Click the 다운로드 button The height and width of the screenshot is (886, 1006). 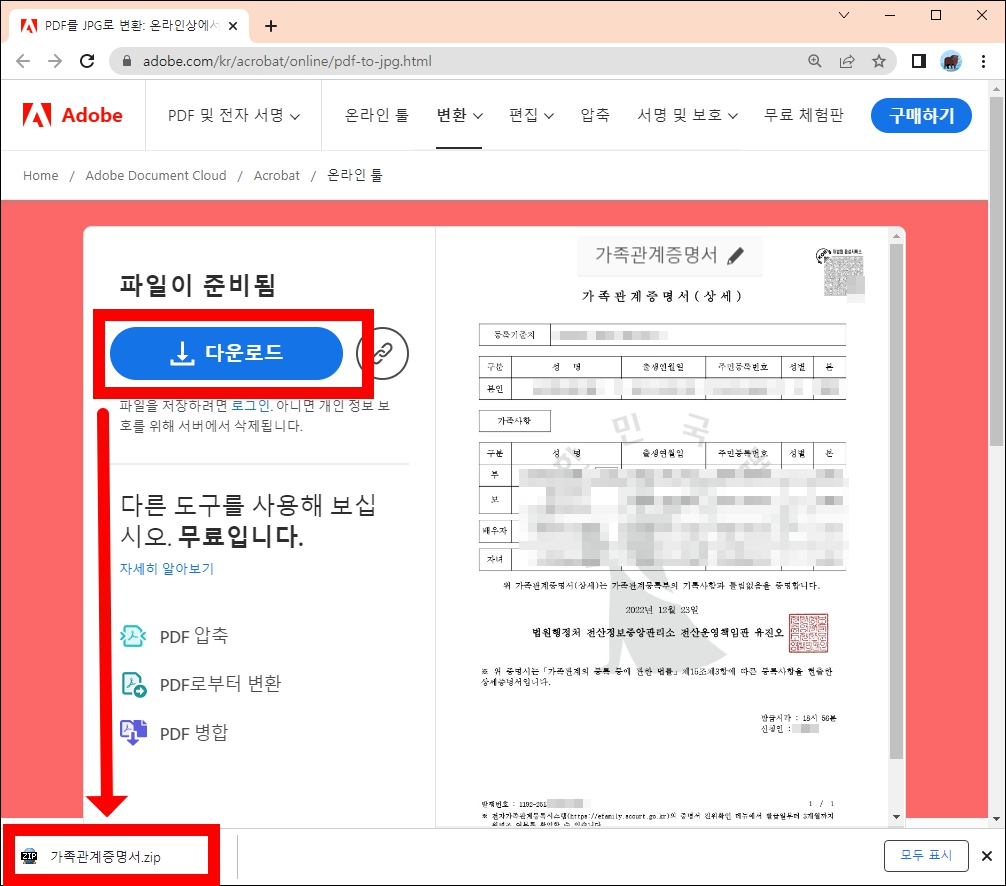point(226,353)
